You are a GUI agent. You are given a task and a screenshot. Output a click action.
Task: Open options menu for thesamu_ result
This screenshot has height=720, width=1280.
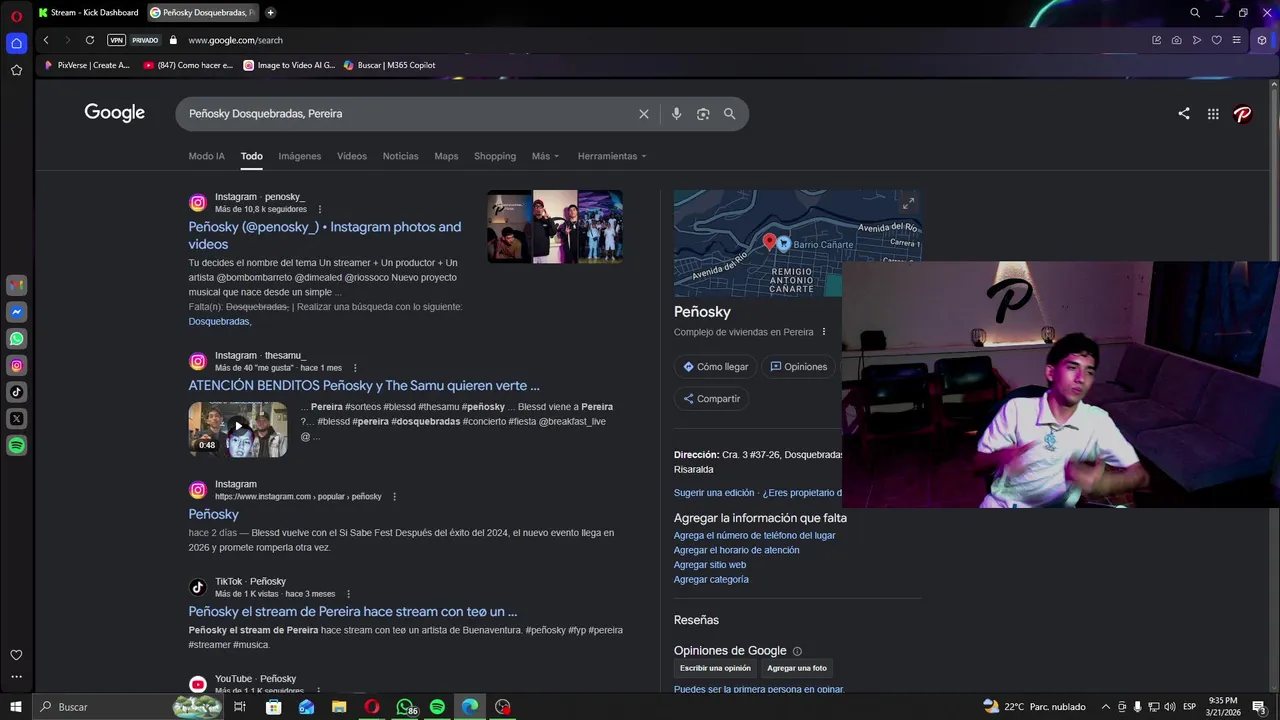(355, 368)
